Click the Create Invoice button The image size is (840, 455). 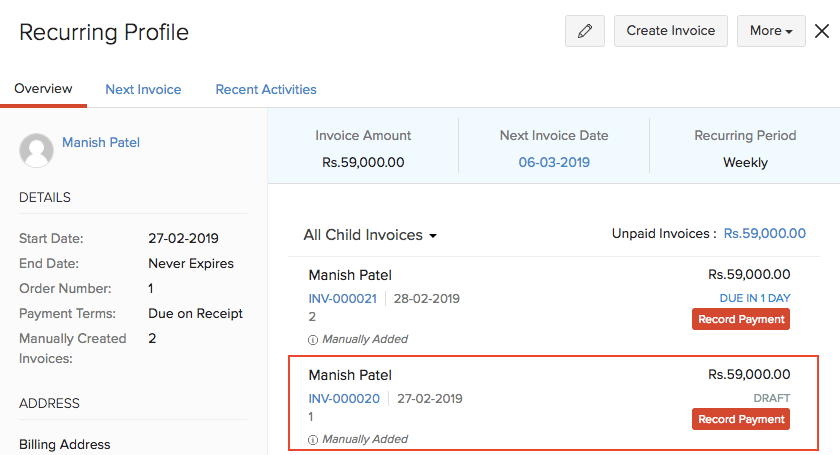[x=670, y=31]
